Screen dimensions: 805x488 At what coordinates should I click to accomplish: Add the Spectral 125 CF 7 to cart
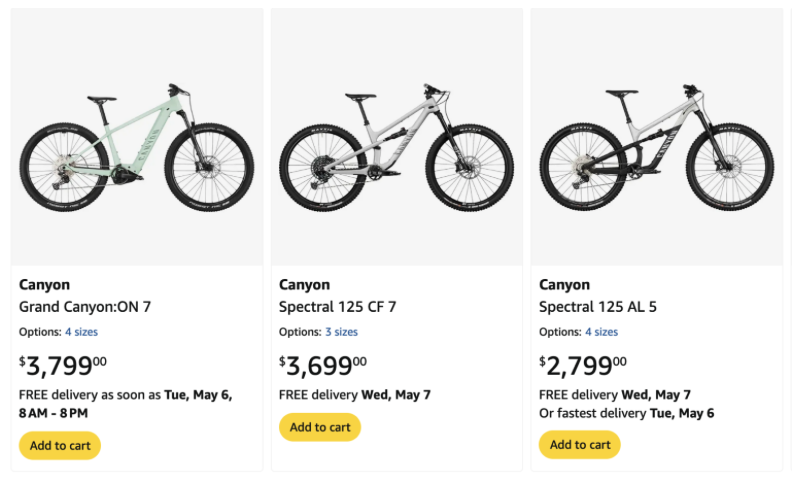click(320, 427)
